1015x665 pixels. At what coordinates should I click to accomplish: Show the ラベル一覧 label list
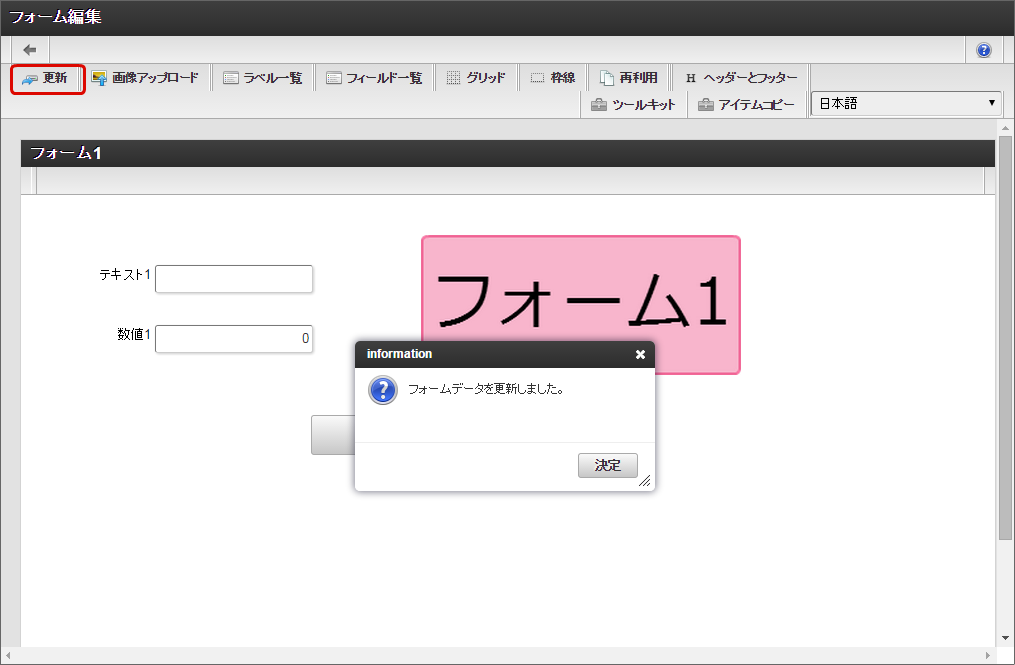262,76
